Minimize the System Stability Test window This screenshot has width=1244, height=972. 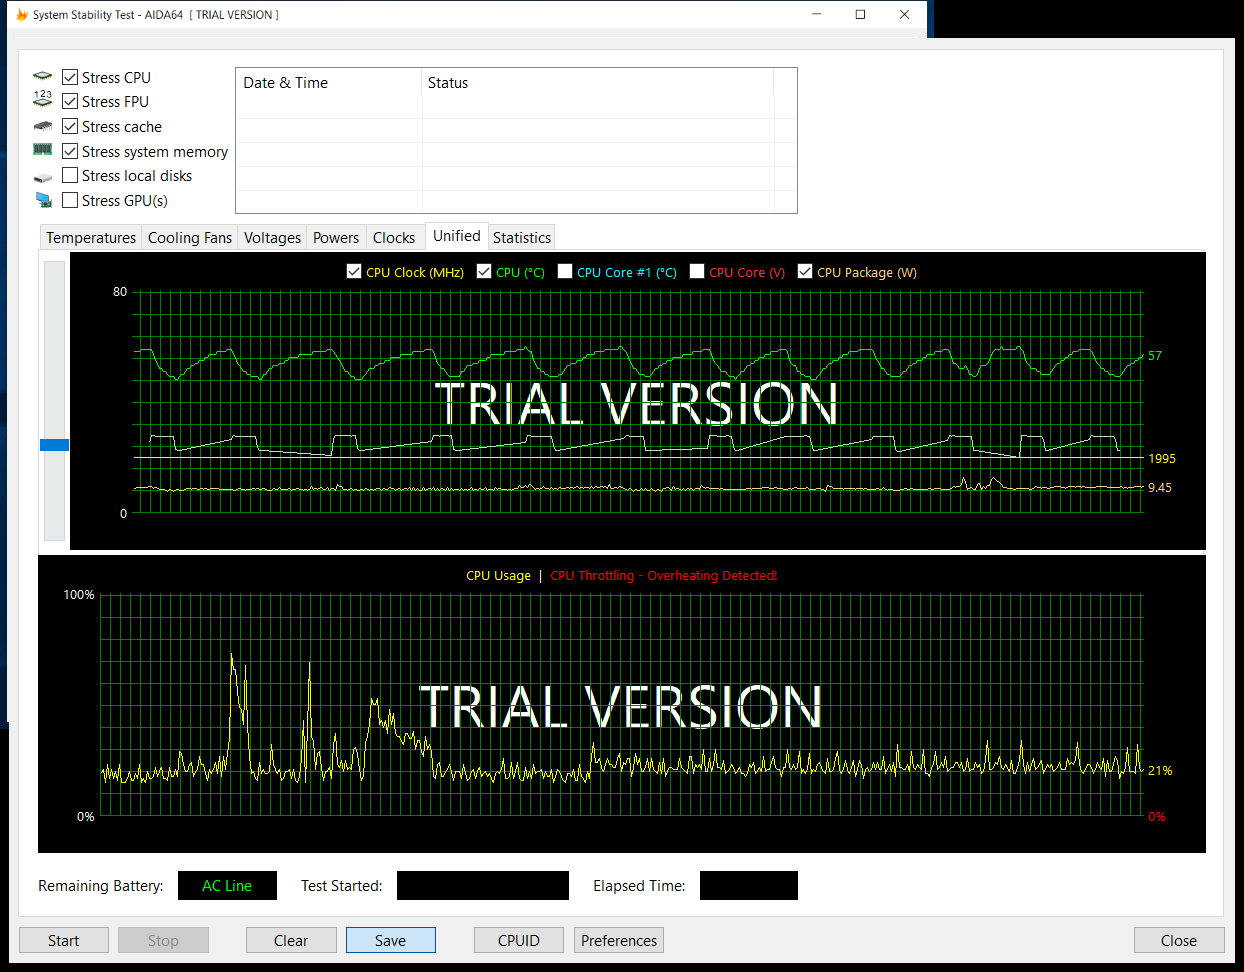tap(817, 15)
